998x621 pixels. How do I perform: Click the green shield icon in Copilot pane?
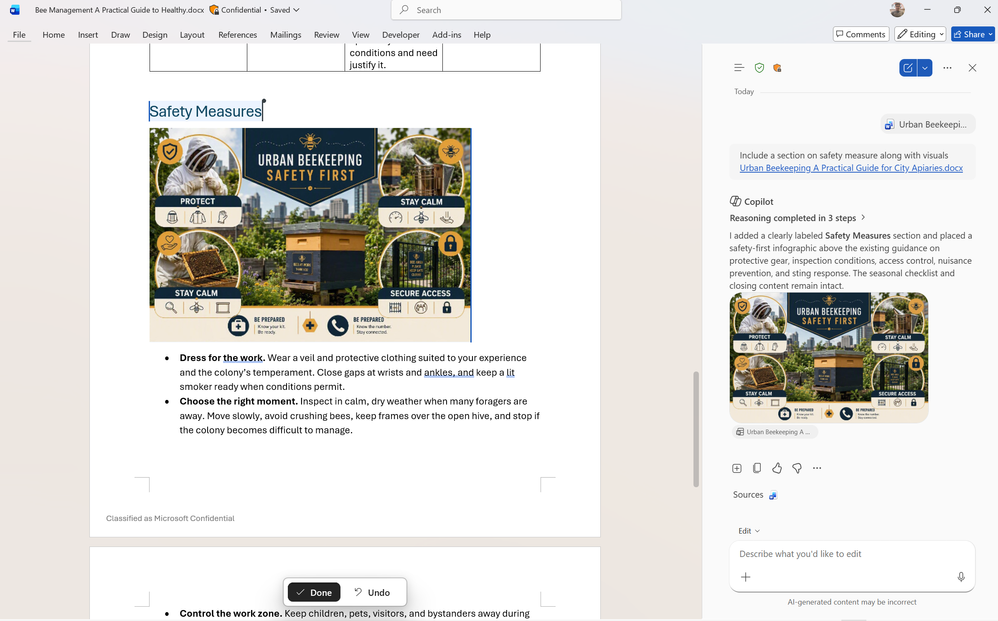point(759,67)
